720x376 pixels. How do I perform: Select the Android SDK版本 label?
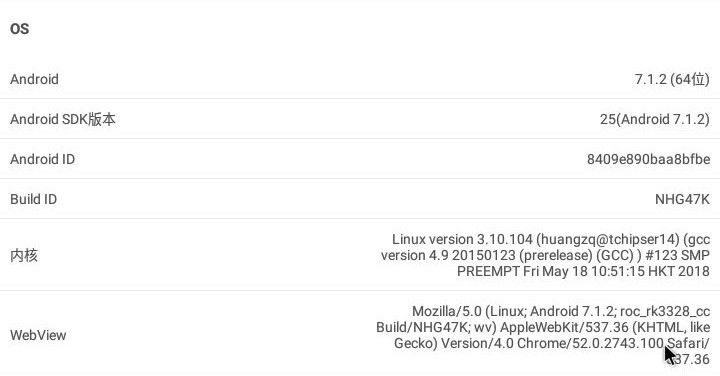pos(63,119)
